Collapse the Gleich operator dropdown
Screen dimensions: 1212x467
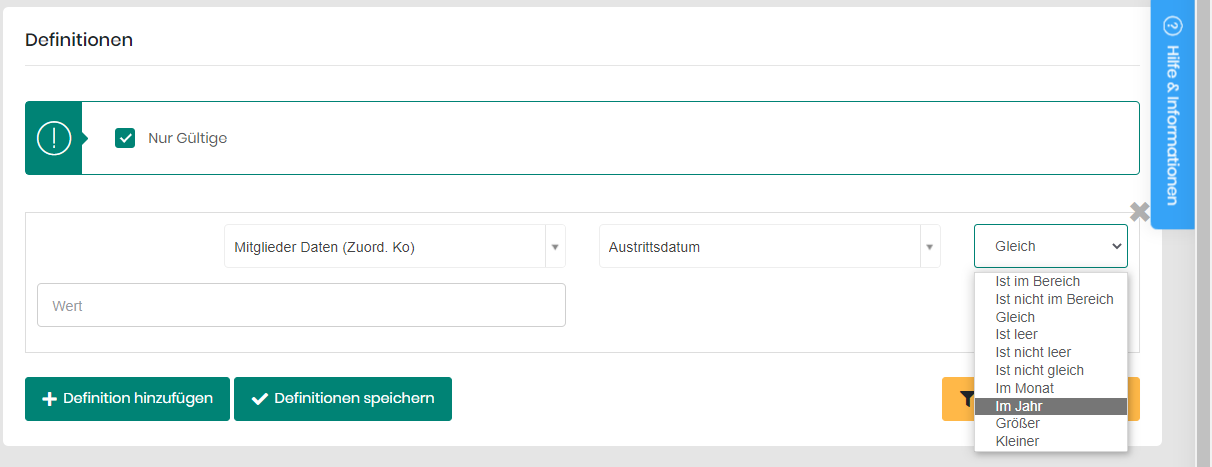click(x=1050, y=246)
